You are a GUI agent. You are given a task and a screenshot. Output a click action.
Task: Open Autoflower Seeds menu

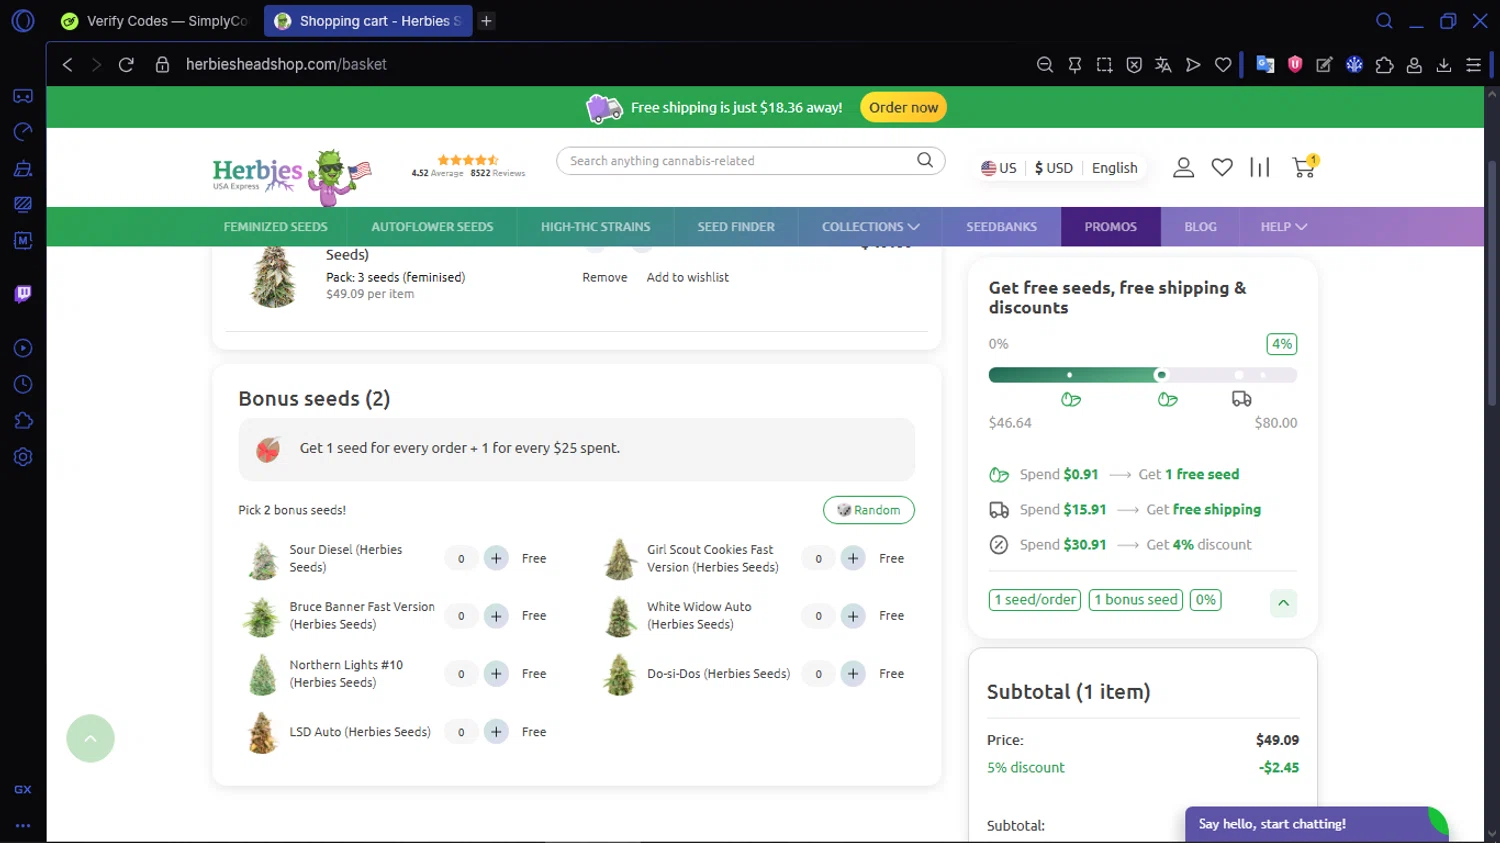[x=432, y=227]
